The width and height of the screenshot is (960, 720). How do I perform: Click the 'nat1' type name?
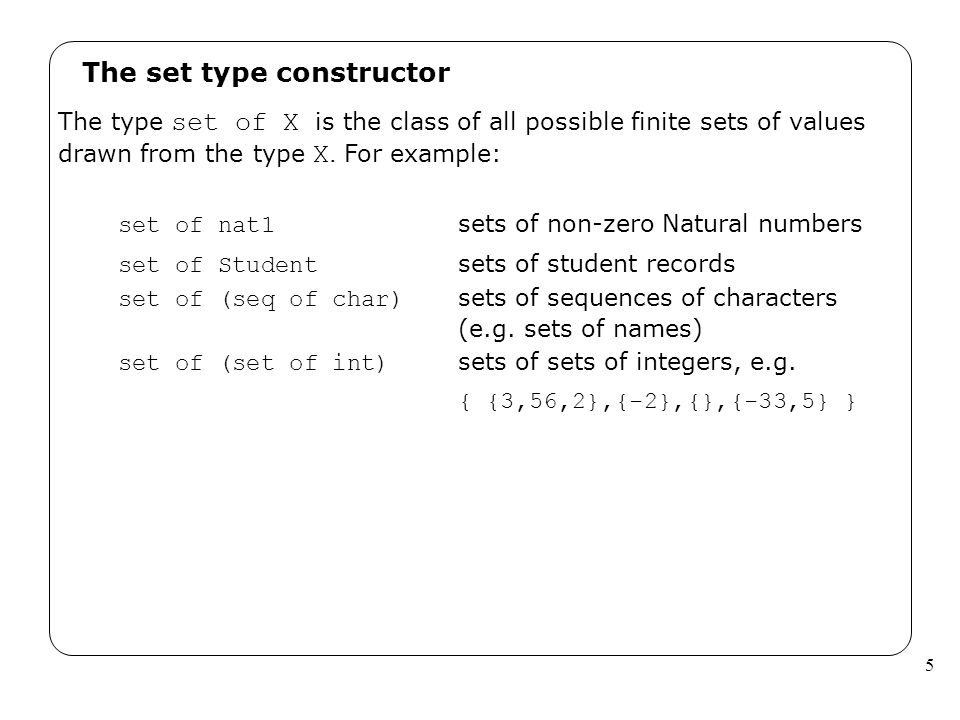246,225
